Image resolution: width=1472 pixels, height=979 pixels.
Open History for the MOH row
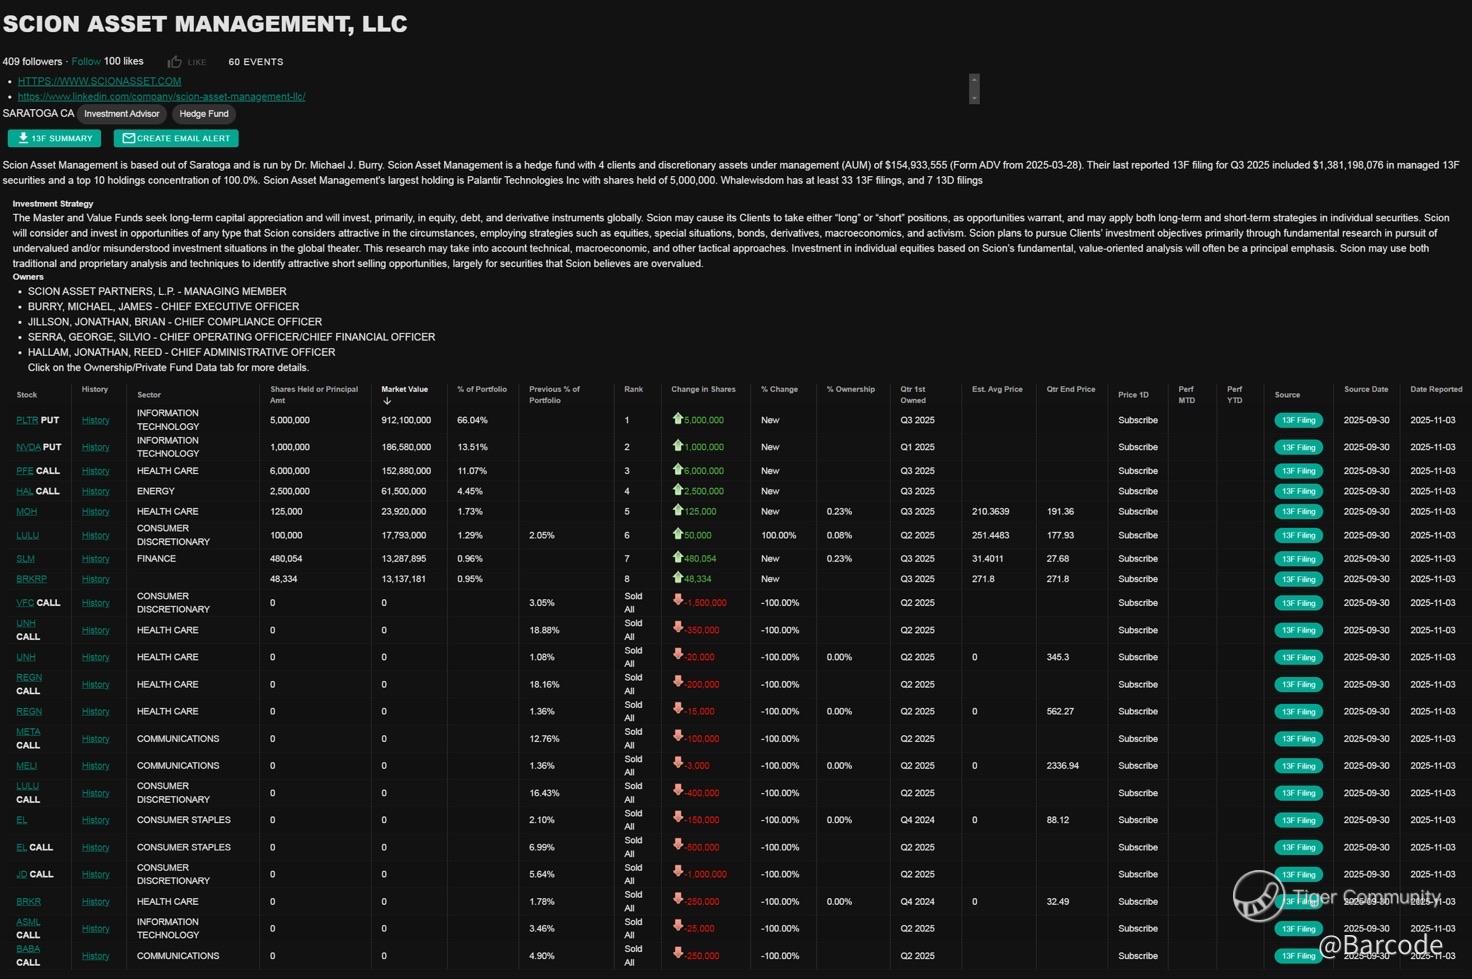point(95,511)
